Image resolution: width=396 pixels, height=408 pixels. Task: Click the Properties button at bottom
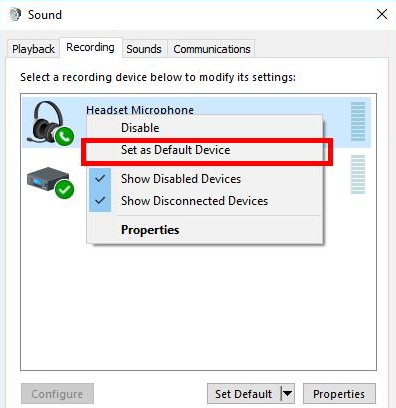point(339,394)
